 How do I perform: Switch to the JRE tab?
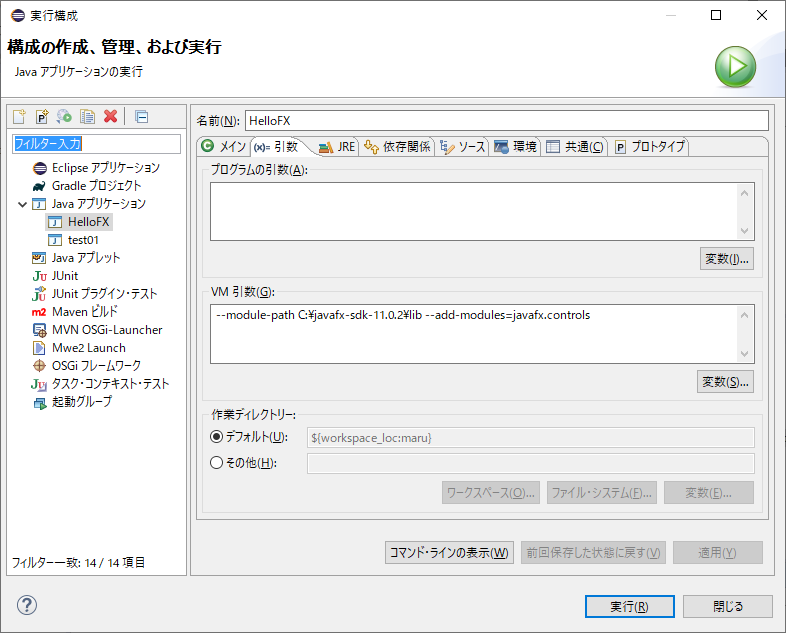point(337,146)
